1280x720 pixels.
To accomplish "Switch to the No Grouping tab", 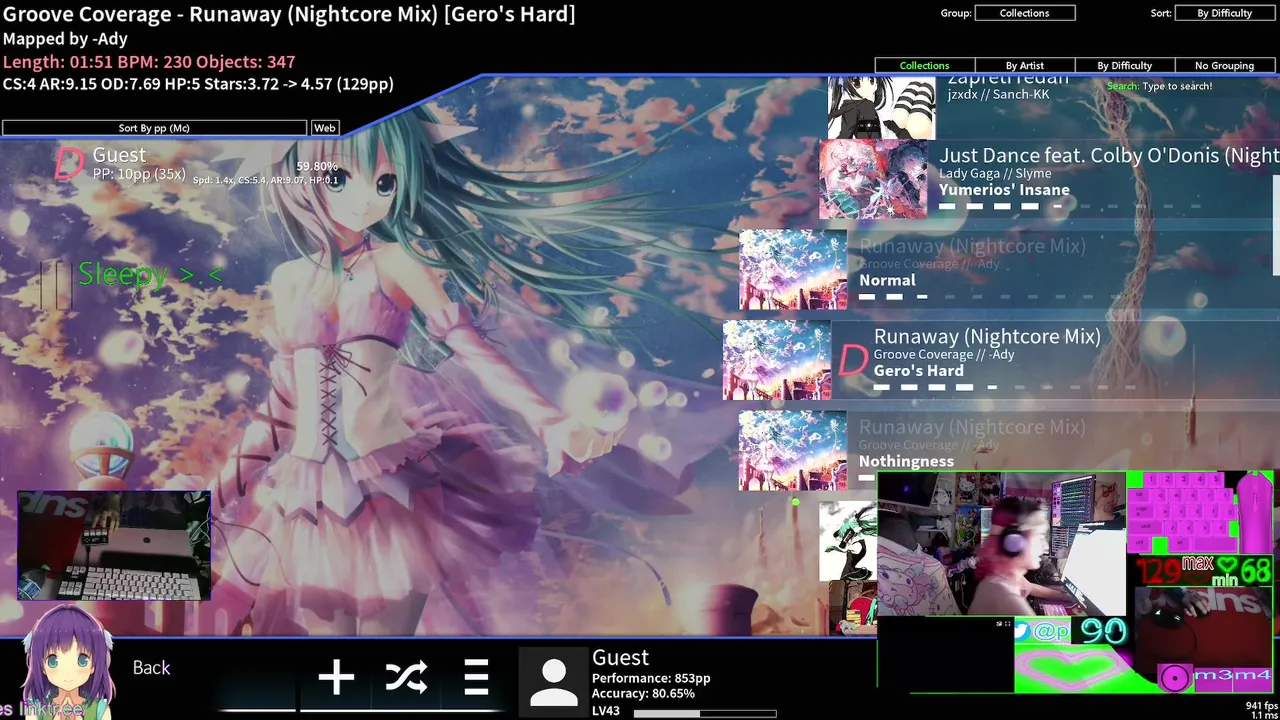I will pos(1224,65).
